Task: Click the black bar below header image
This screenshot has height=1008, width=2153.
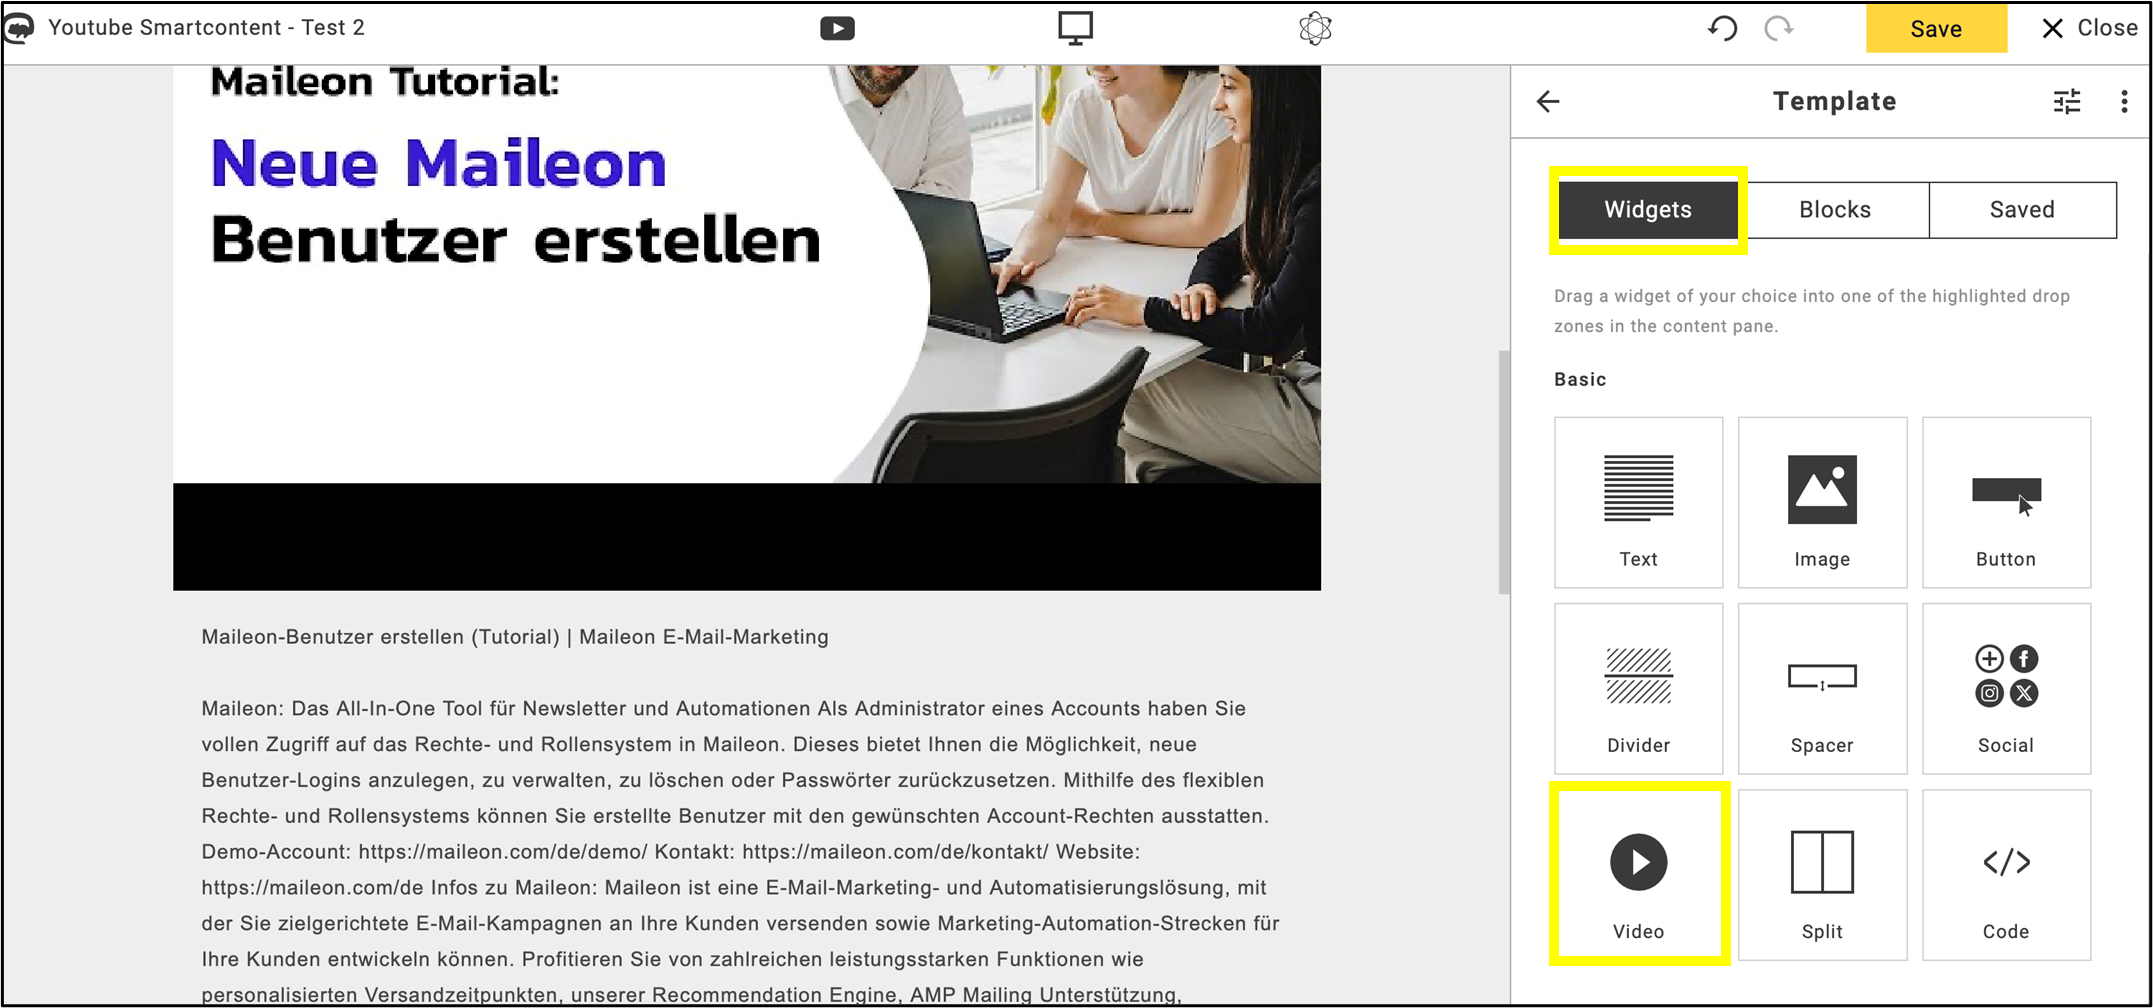Action: tap(747, 537)
